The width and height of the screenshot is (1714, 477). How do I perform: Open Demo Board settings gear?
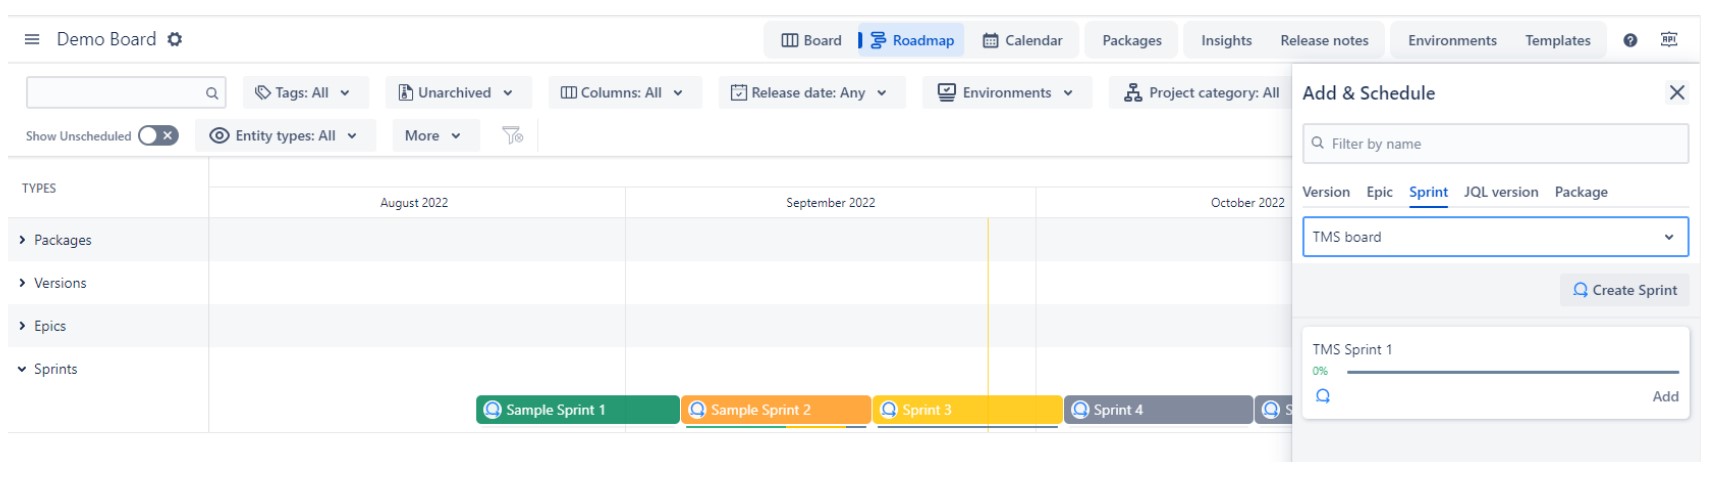pyautogui.click(x=175, y=40)
